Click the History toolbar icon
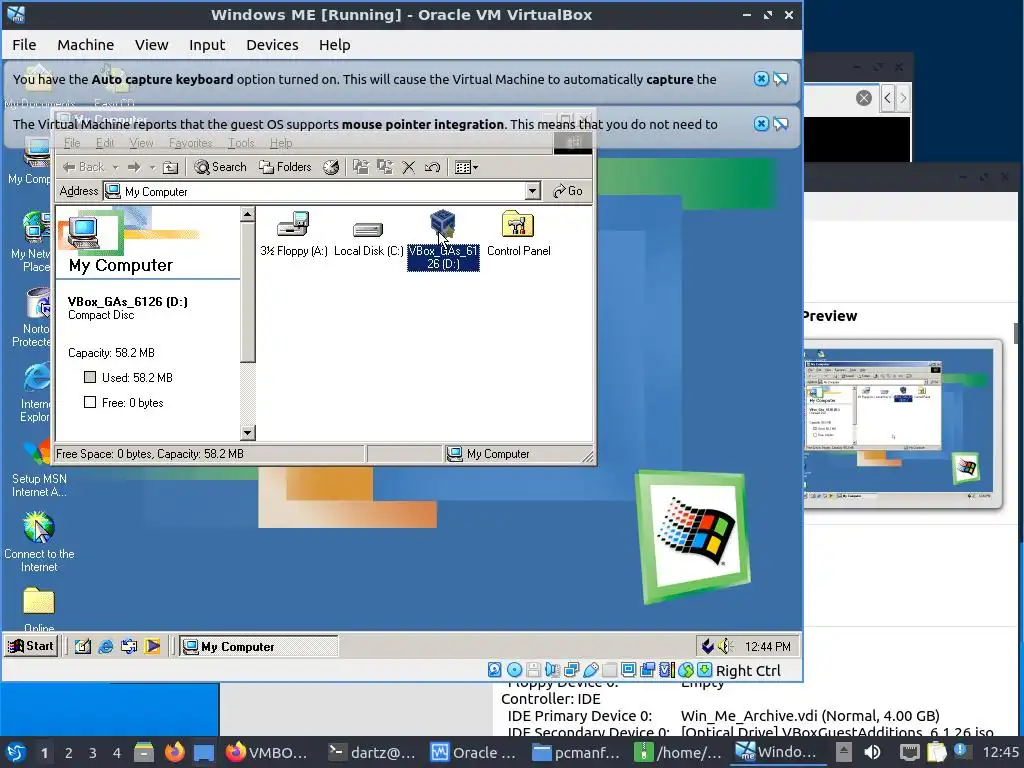Viewport: 1024px width, 768px height. pyautogui.click(x=332, y=167)
